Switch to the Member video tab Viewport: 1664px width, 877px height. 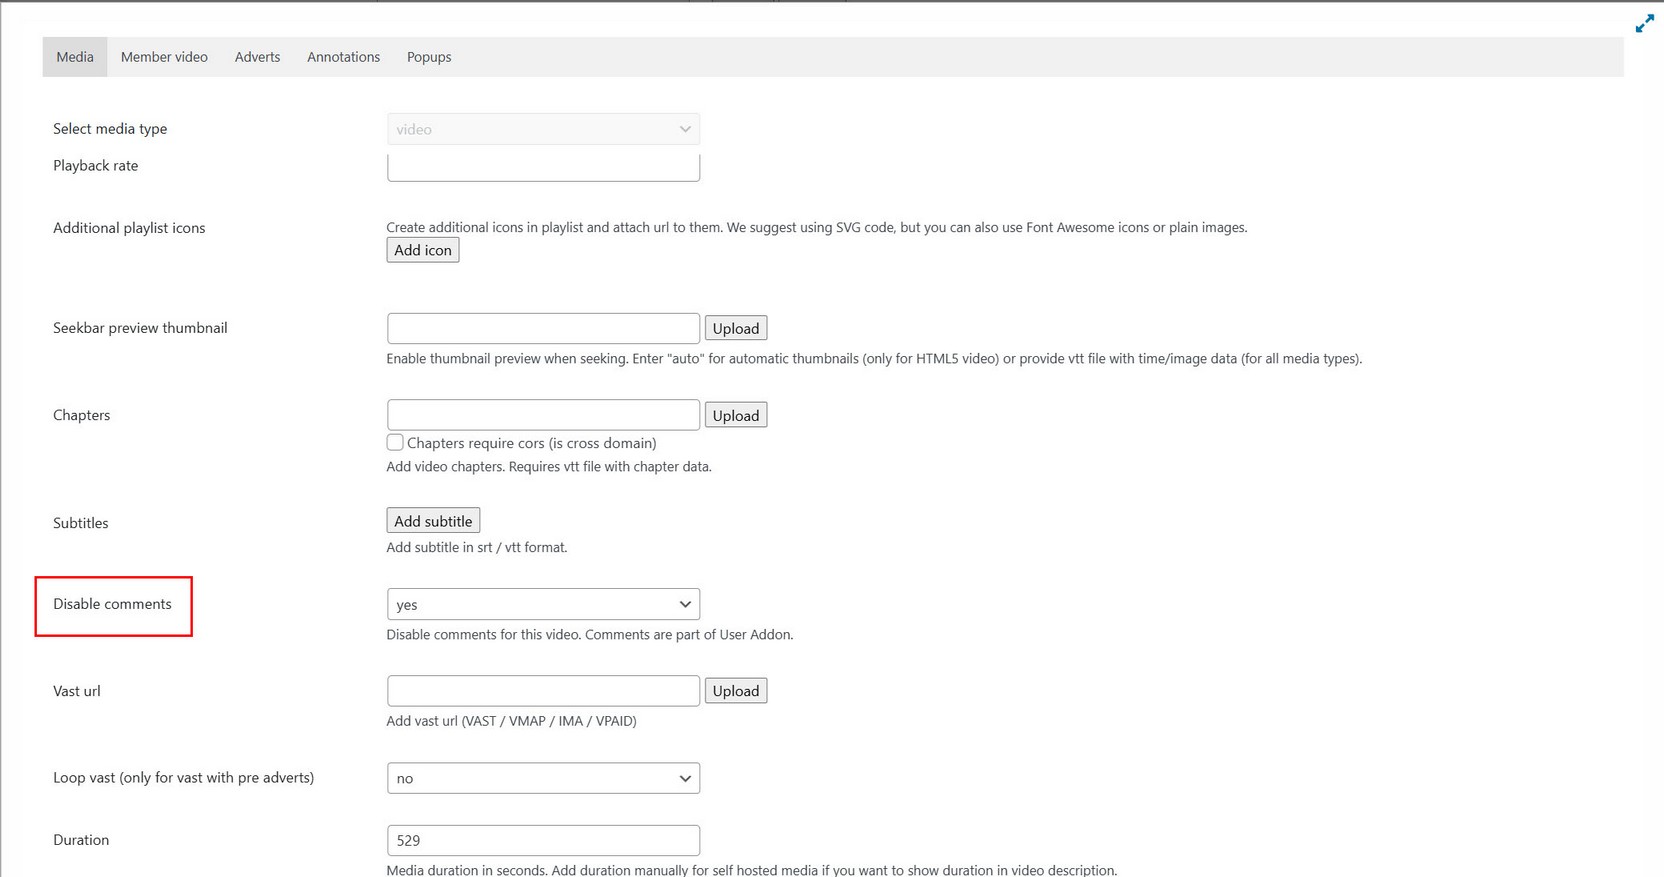(164, 57)
